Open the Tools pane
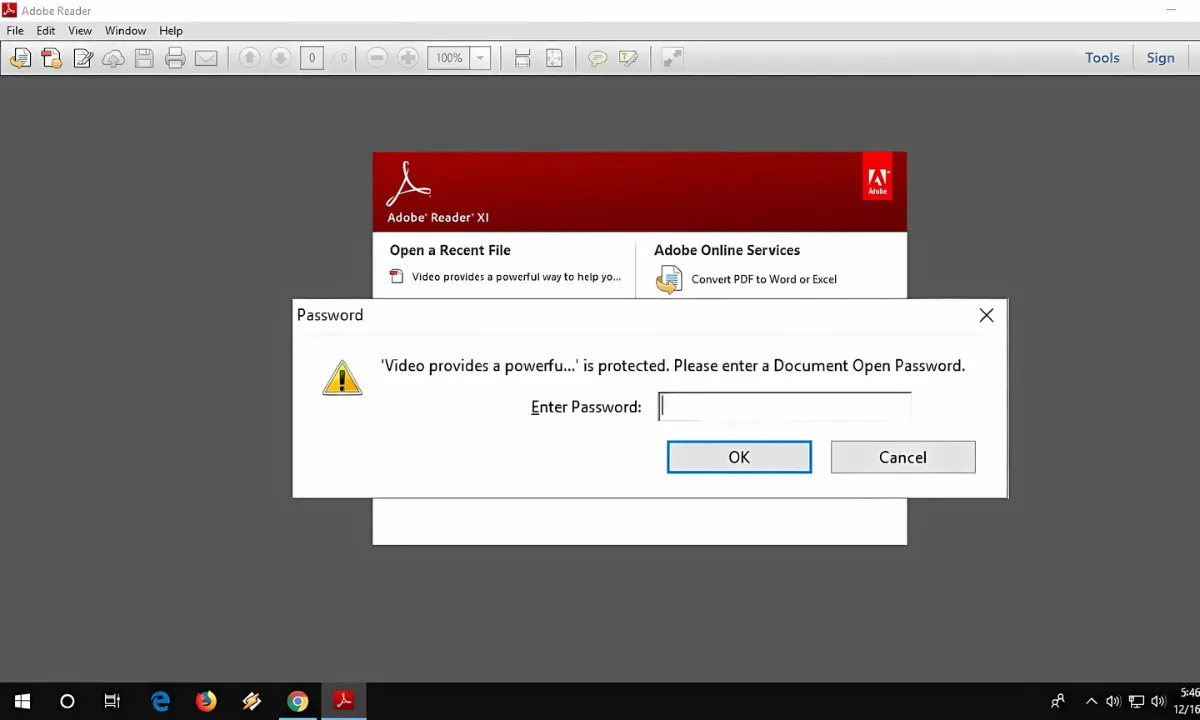 pos(1102,58)
